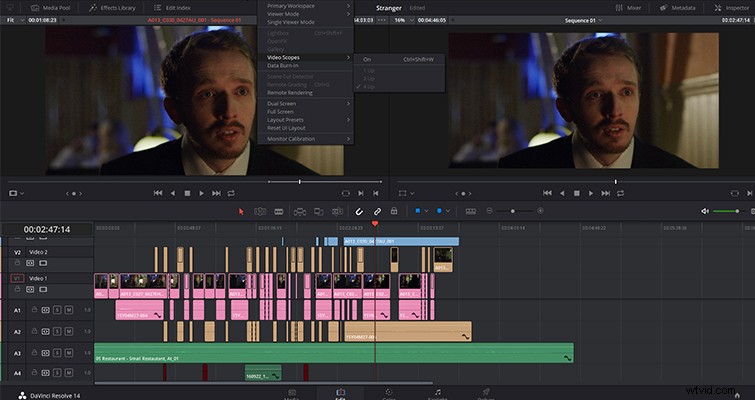Mute audio track A2
755x400 pixels.
coord(69,331)
